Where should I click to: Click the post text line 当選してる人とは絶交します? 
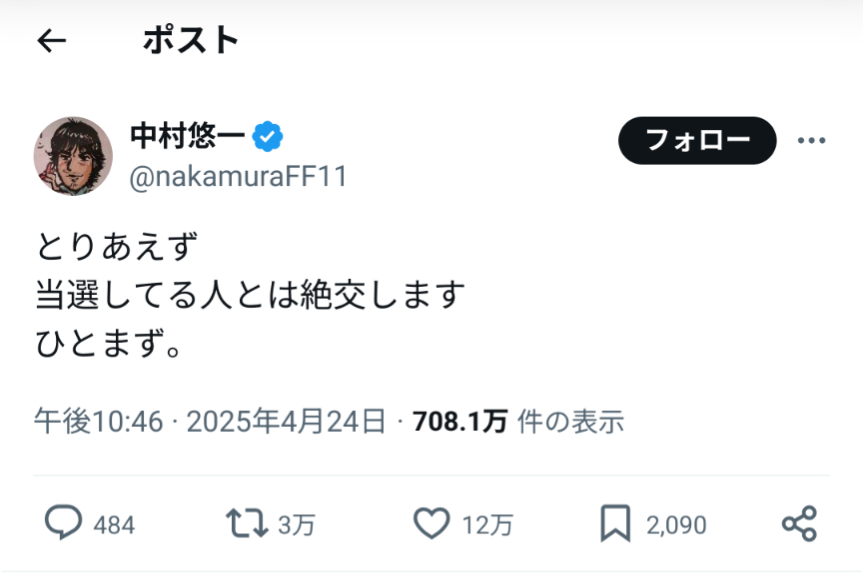click(250, 295)
